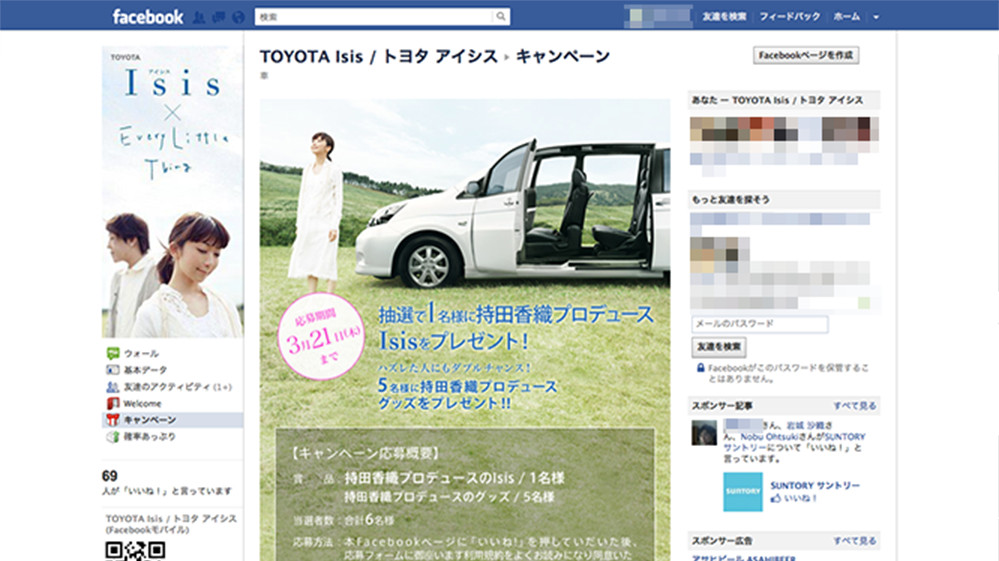
Task: Click the 基本データ card icon
Action: (x=113, y=370)
